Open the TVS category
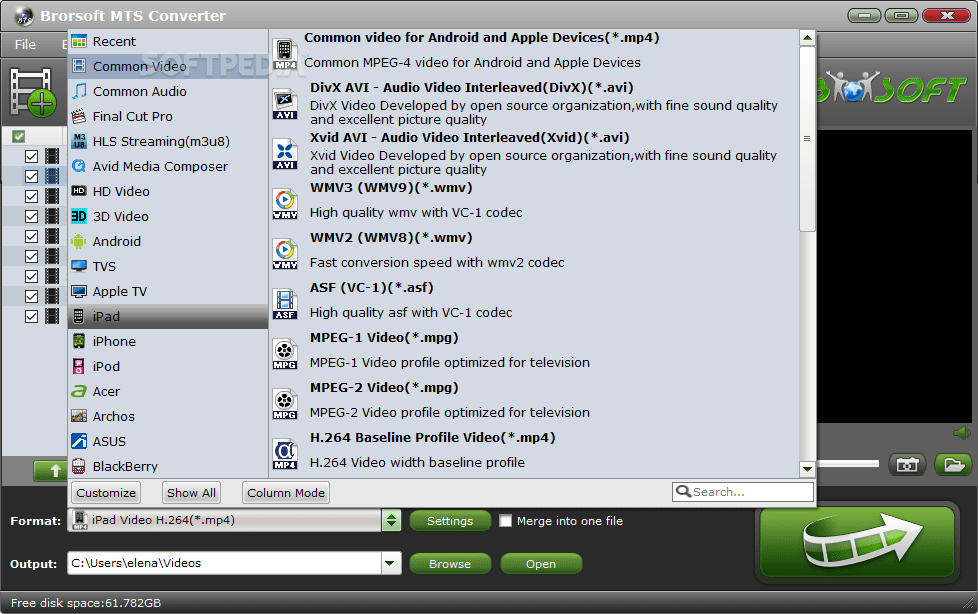978x614 pixels. click(168, 266)
